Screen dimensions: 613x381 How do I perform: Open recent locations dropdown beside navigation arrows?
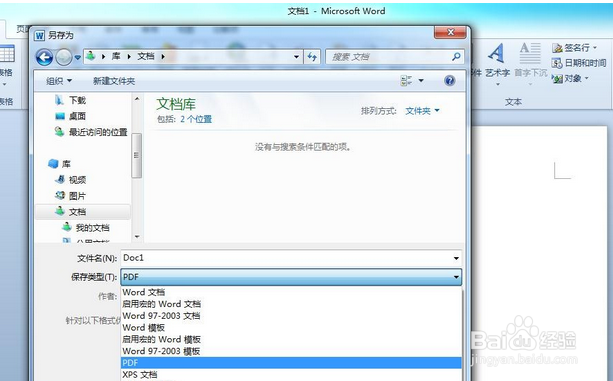(77, 57)
